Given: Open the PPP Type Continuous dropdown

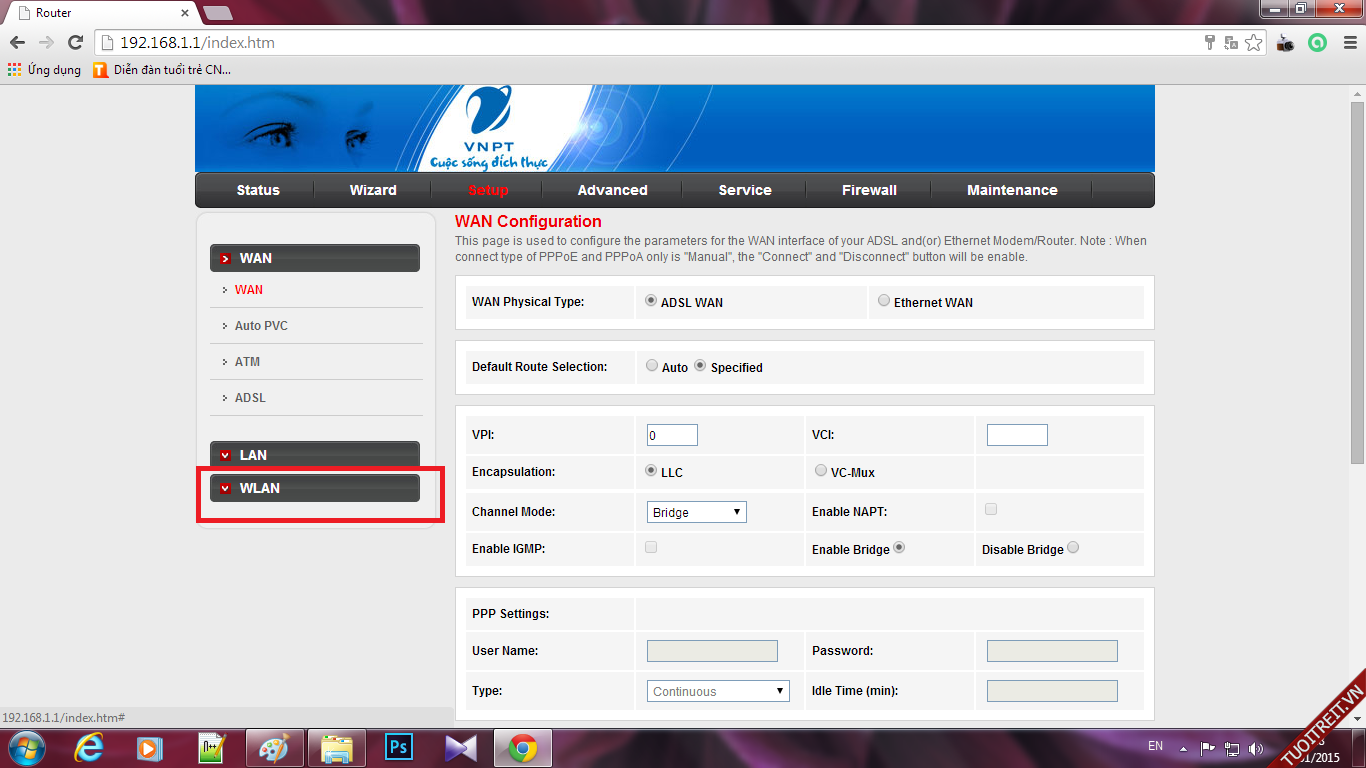Looking at the screenshot, I should point(717,691).
